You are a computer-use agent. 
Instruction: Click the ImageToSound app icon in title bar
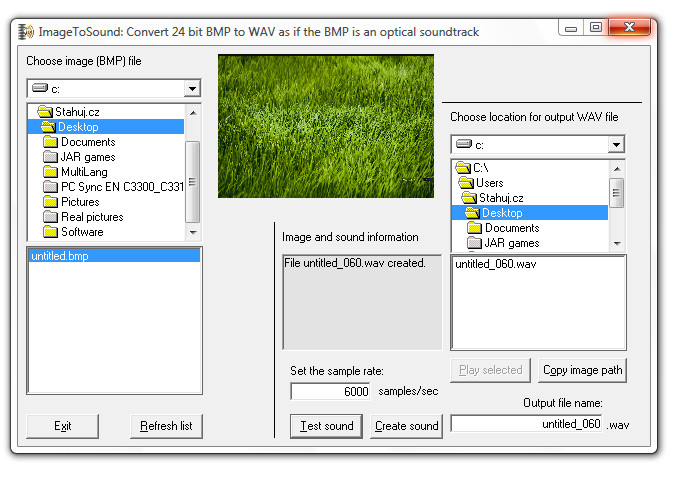(x=26, y=32)
